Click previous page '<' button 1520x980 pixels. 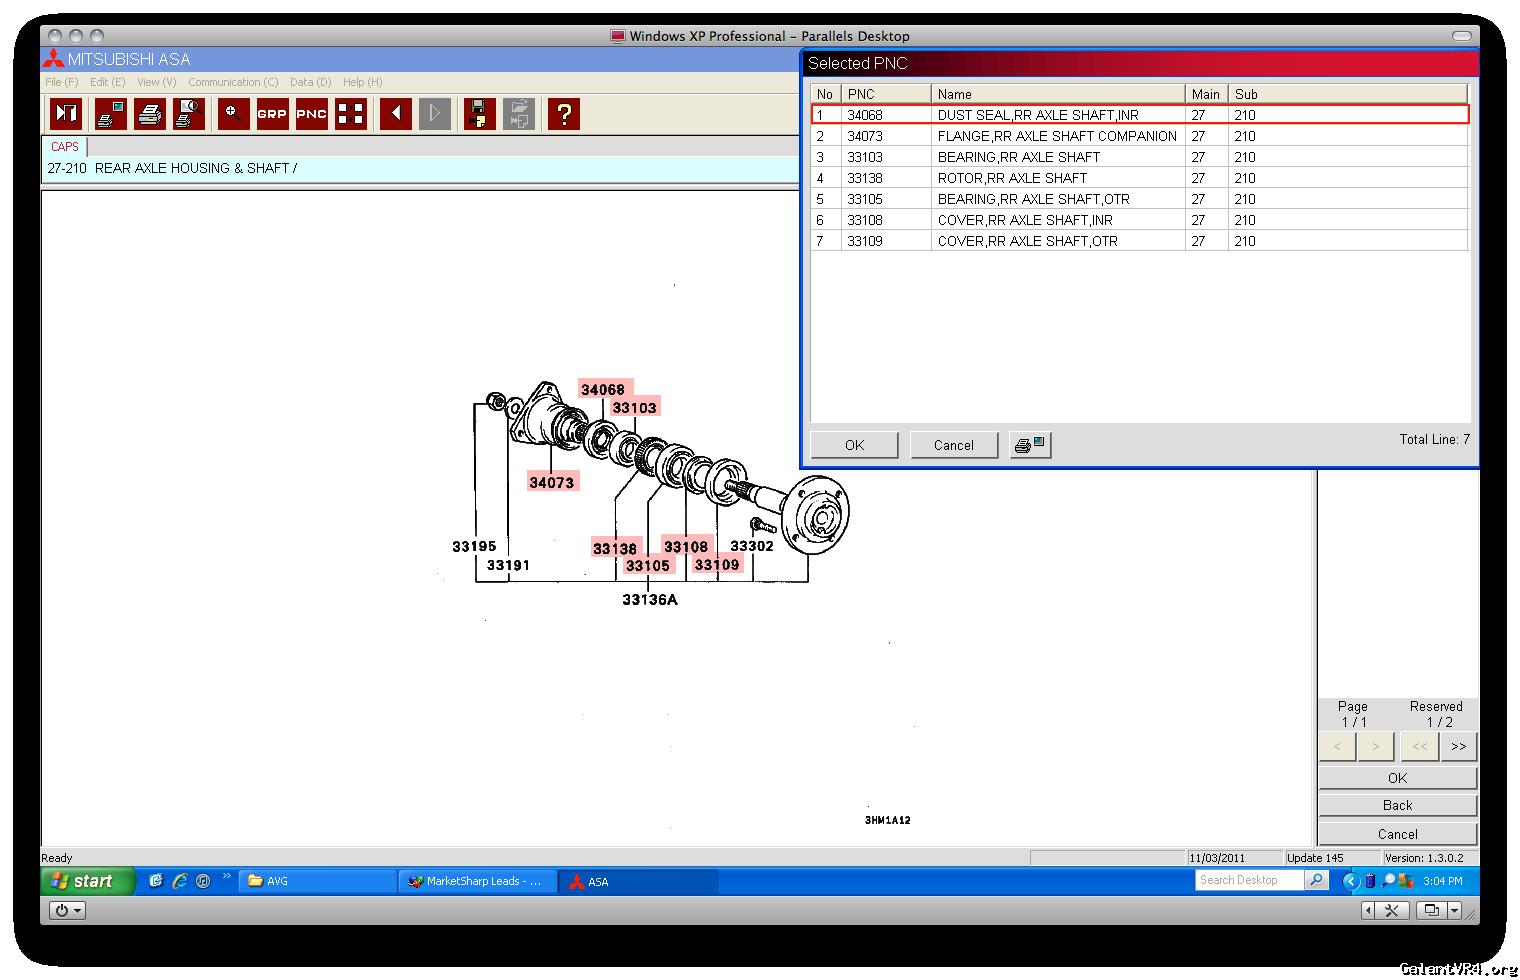1337,746
